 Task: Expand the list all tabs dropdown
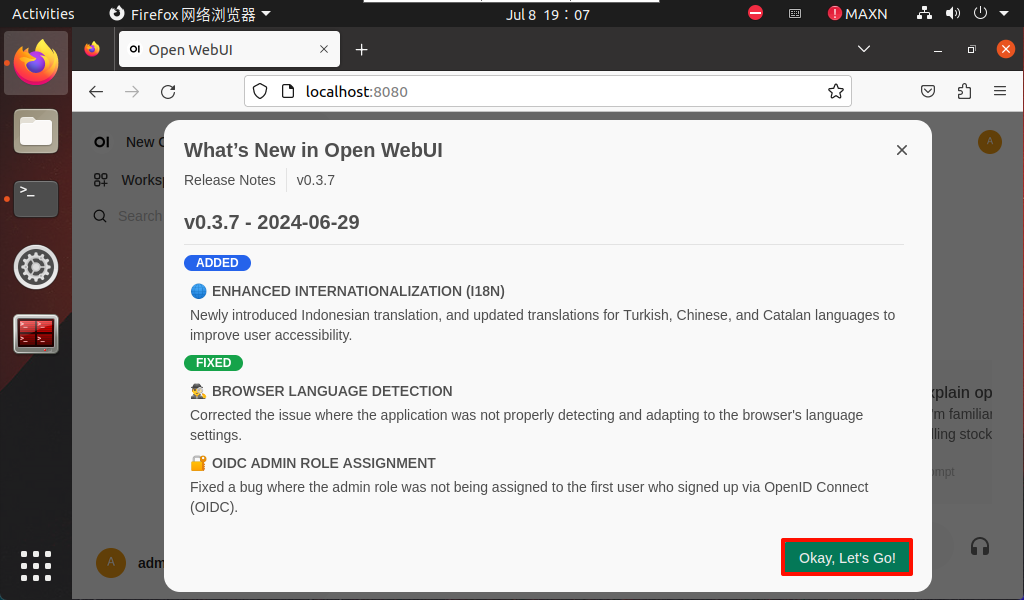click(864, 50)
